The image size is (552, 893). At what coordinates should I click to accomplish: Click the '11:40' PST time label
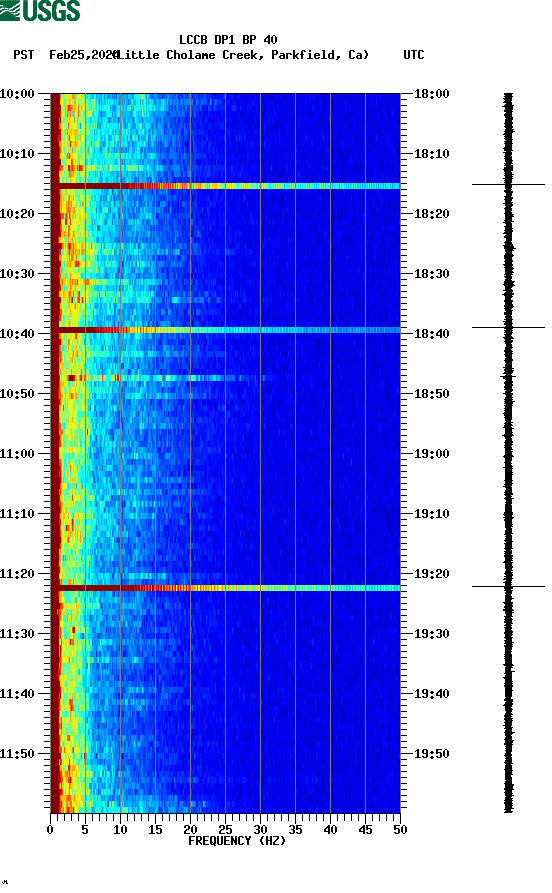(x=17, y=694)
